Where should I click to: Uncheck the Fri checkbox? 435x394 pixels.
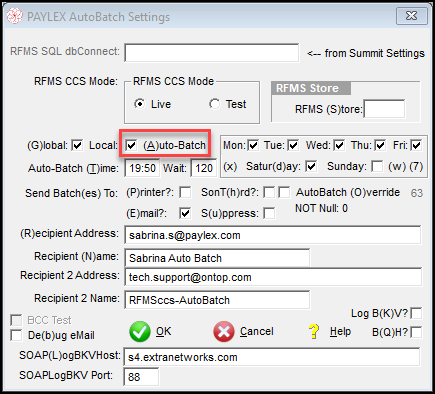tap(416, 145)
